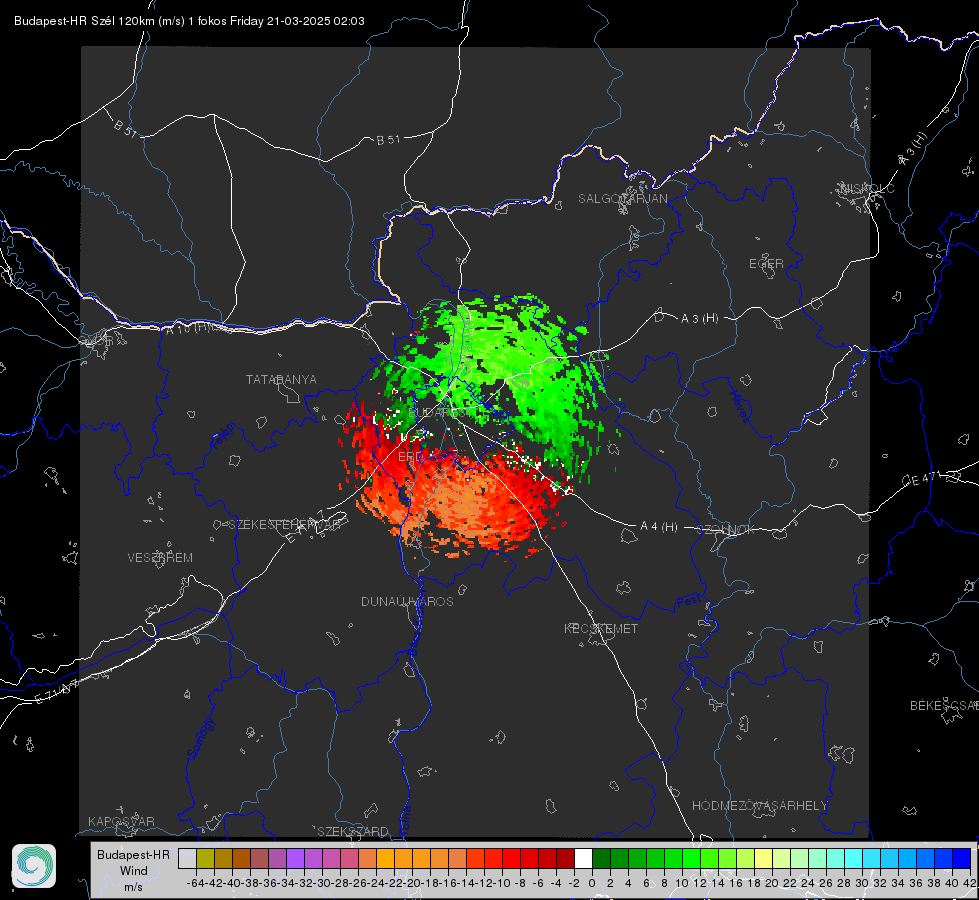Click the BÉKÉSCSABA city label
979x900 pixels.
click(944, 705)
